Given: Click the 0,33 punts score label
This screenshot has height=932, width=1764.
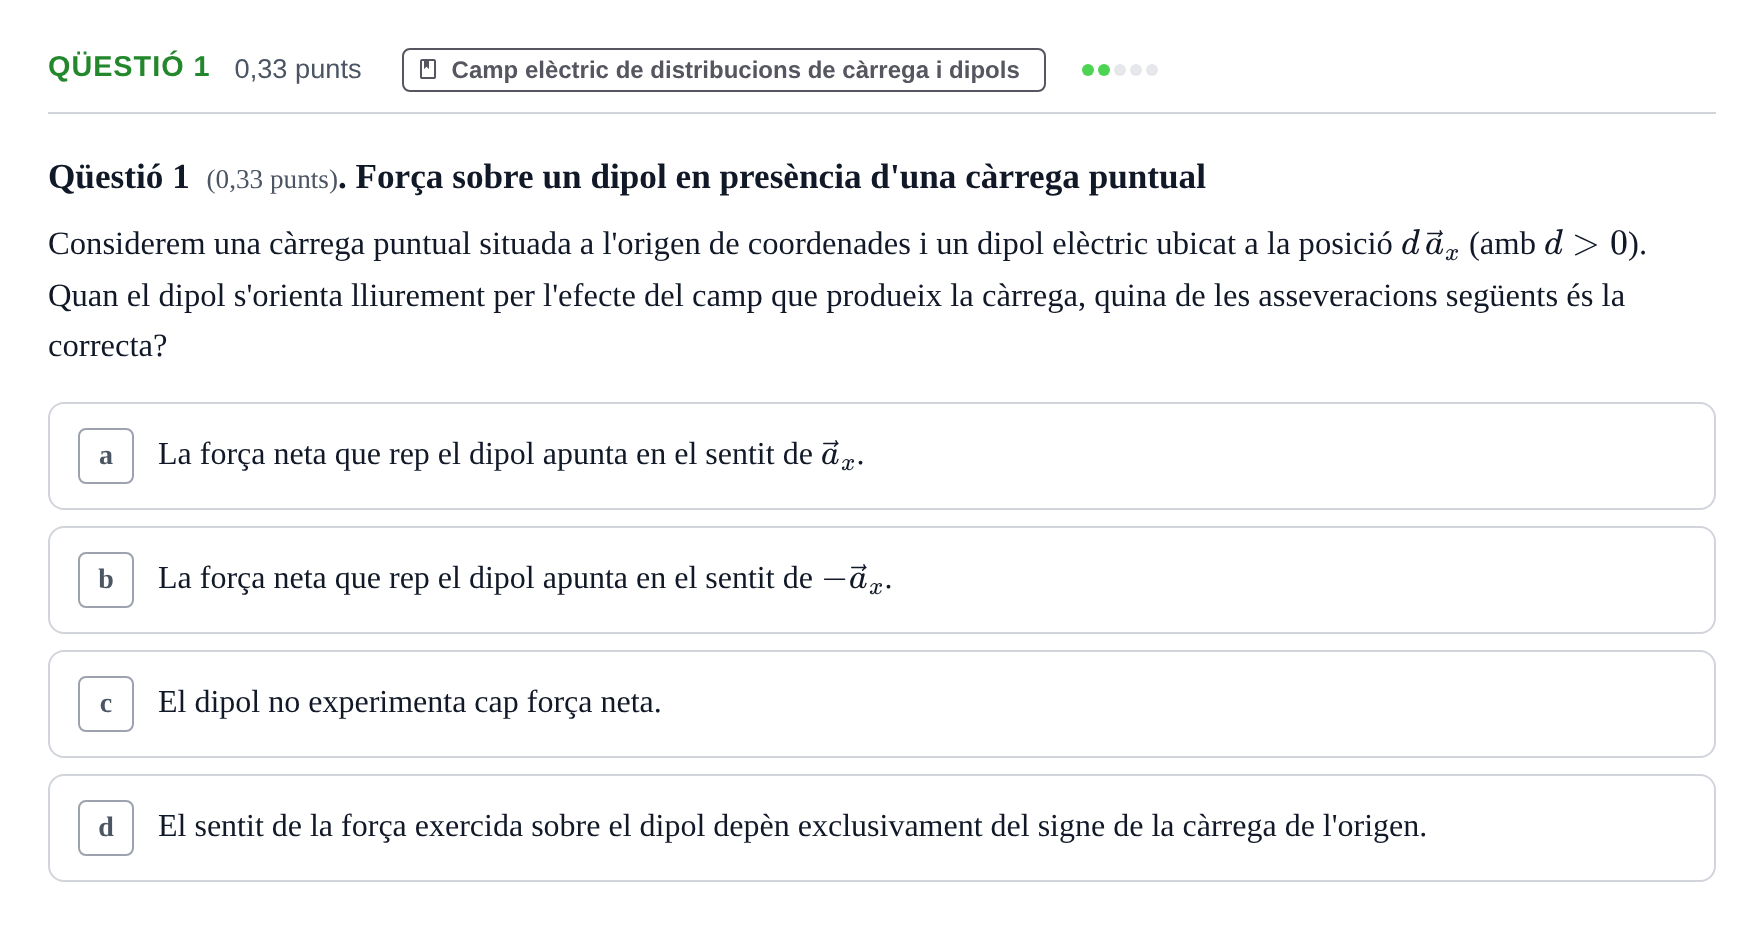Looking at the screenshot, I should coord(298,69).
